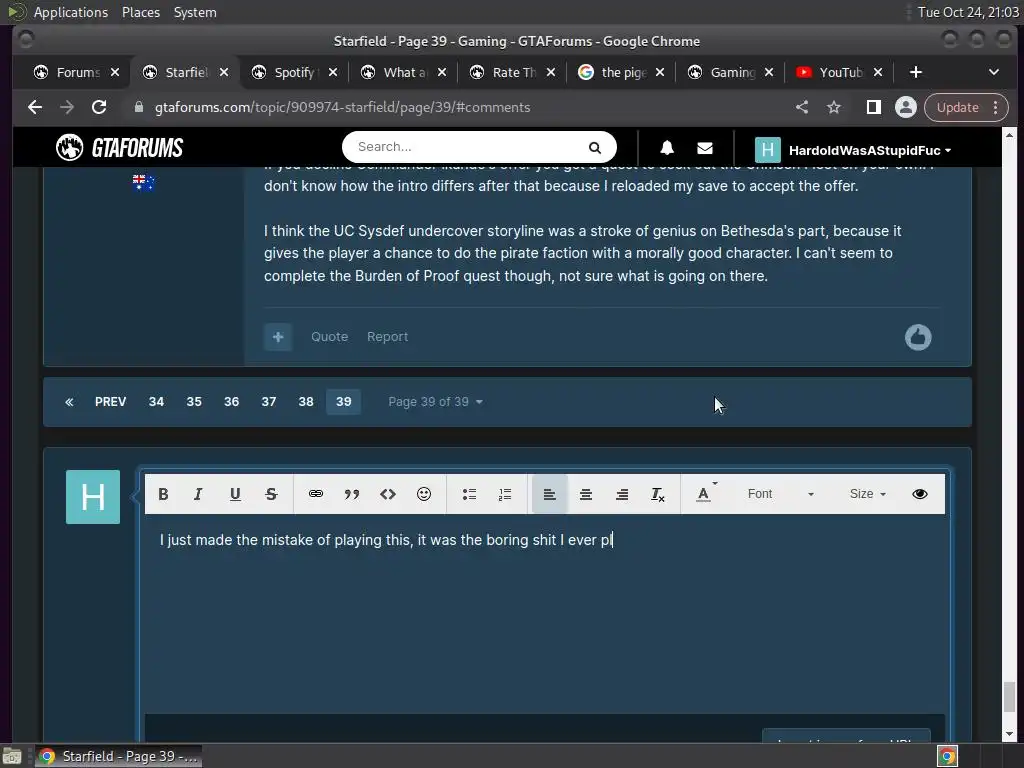1024x768 pixels.
Task: Toggle editor preview eye icon
Action: [920, 494]
